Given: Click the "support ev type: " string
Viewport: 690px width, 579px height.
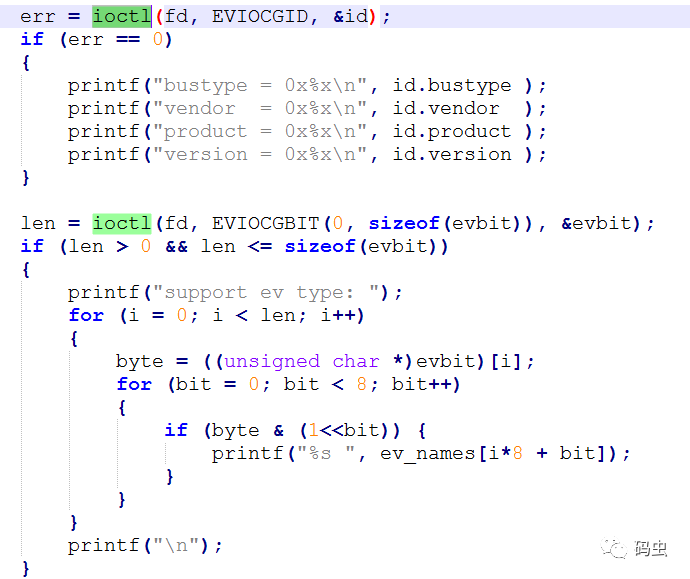Looking at the screenshot, I should click(266, 293).
